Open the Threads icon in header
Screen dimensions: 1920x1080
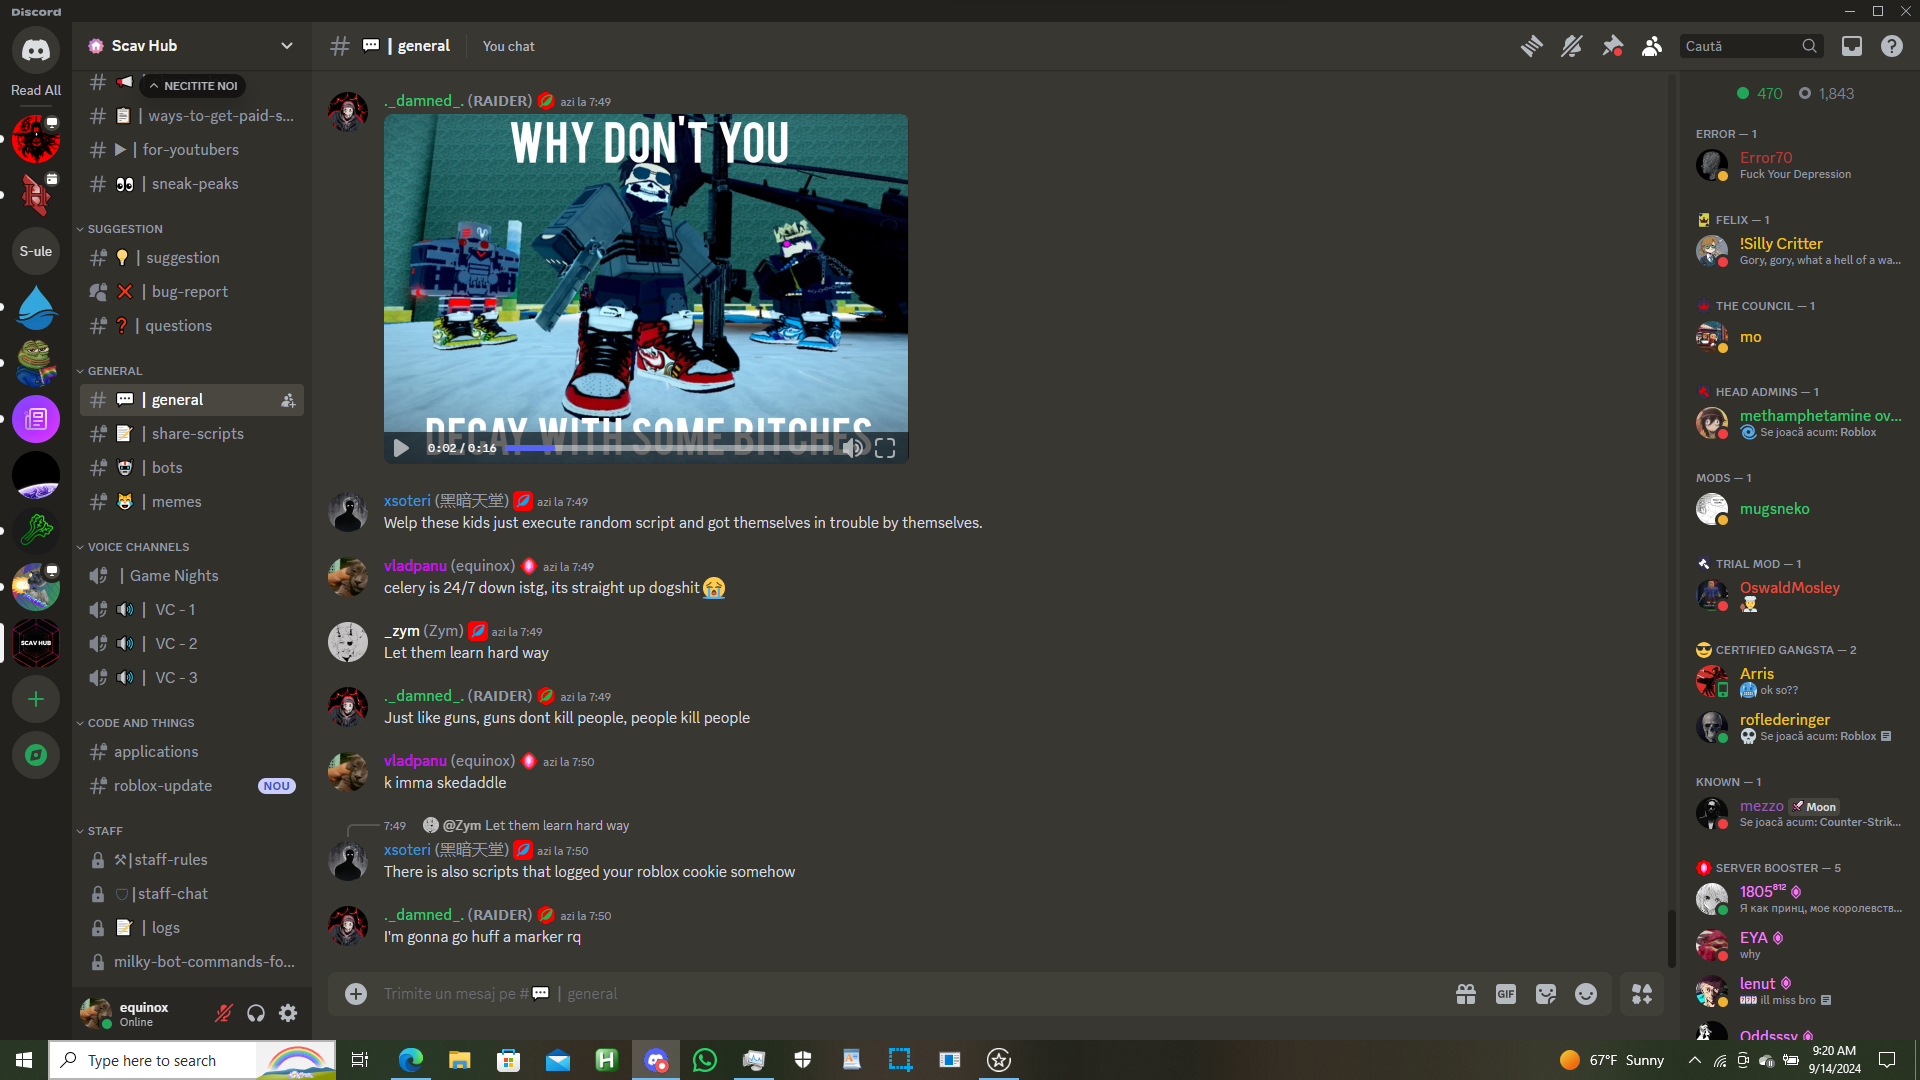coord(1531,46)
